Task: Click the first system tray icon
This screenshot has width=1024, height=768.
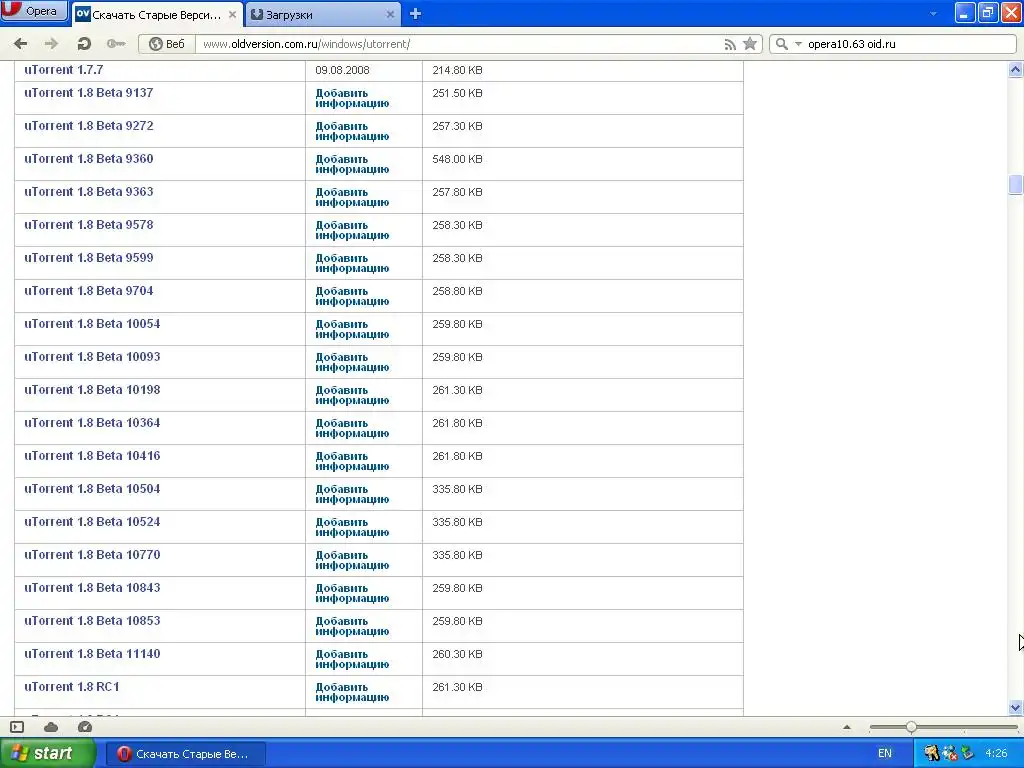Action: pos(932,753)
